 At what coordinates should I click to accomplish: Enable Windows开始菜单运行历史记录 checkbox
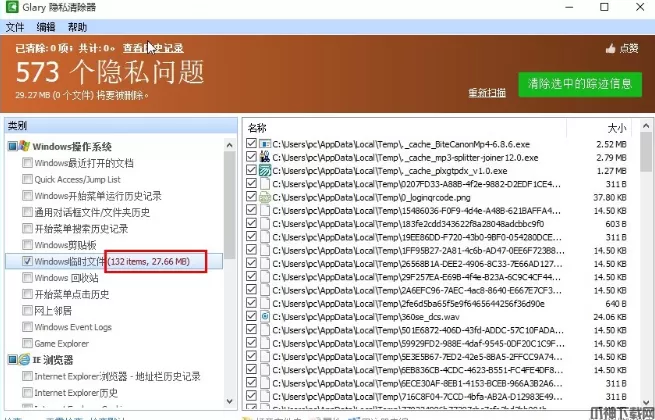(28, 196)
